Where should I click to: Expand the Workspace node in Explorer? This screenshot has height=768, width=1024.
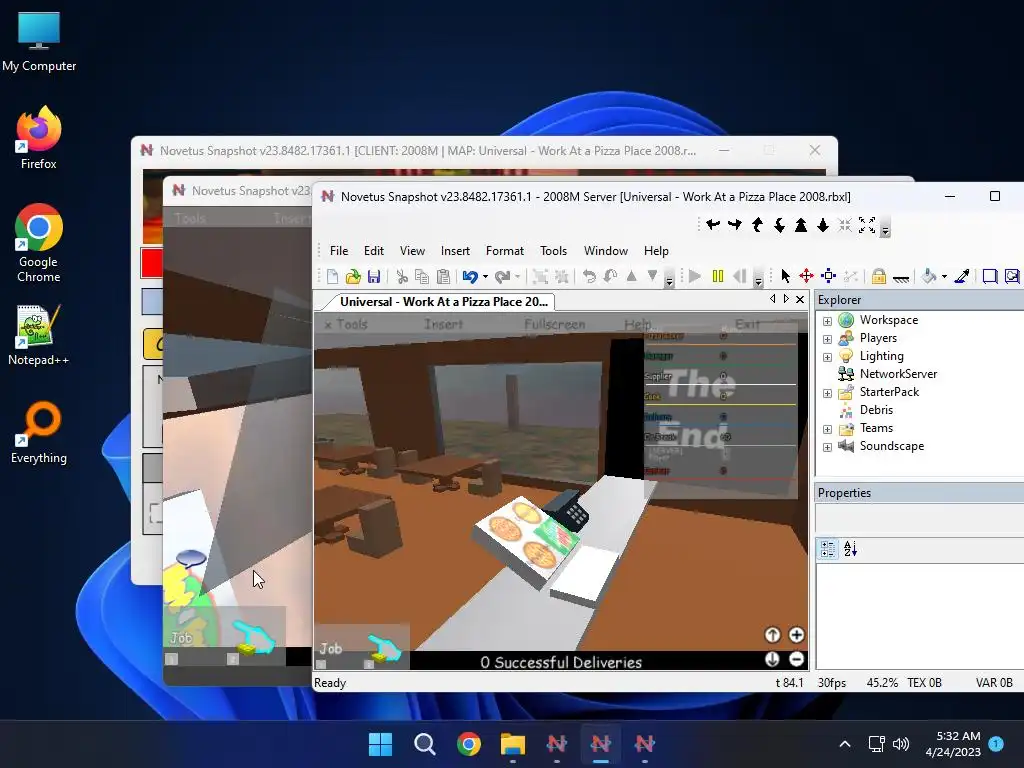[x=827, y=321]
